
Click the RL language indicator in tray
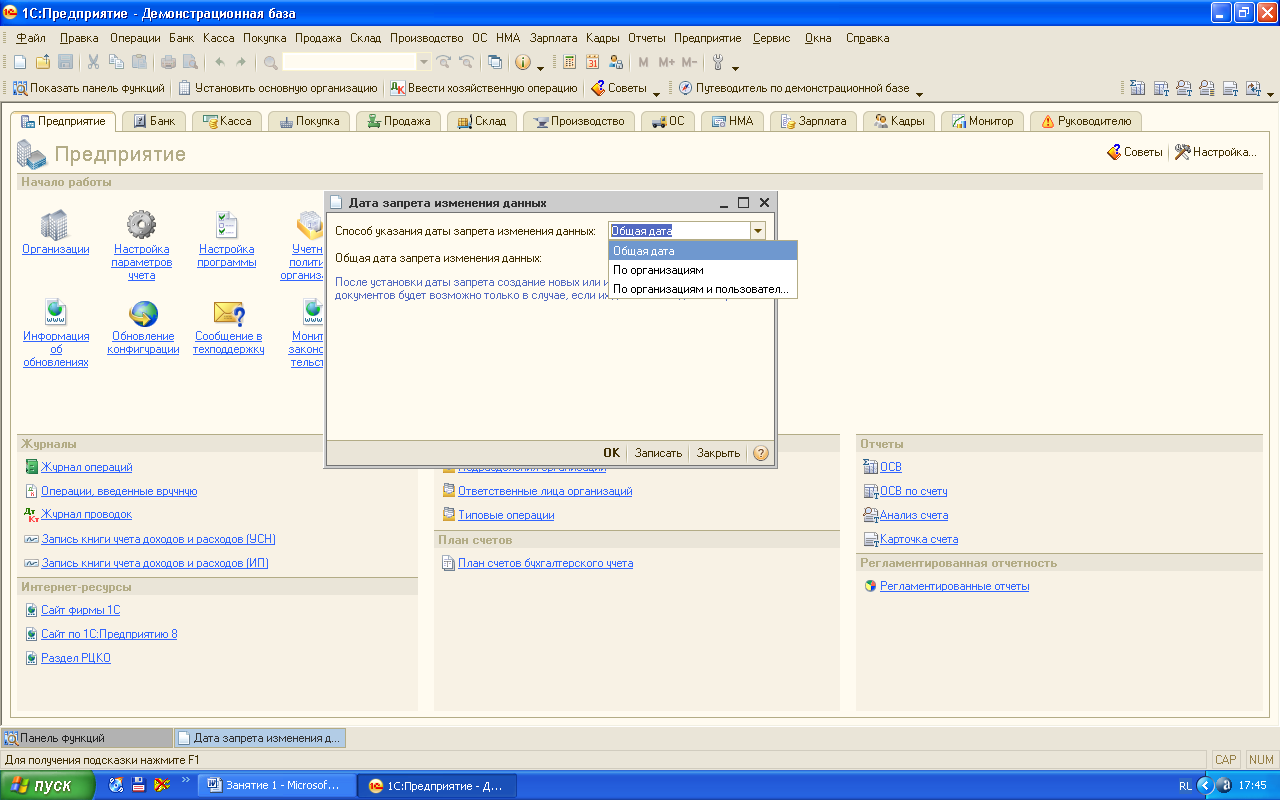1185,786
